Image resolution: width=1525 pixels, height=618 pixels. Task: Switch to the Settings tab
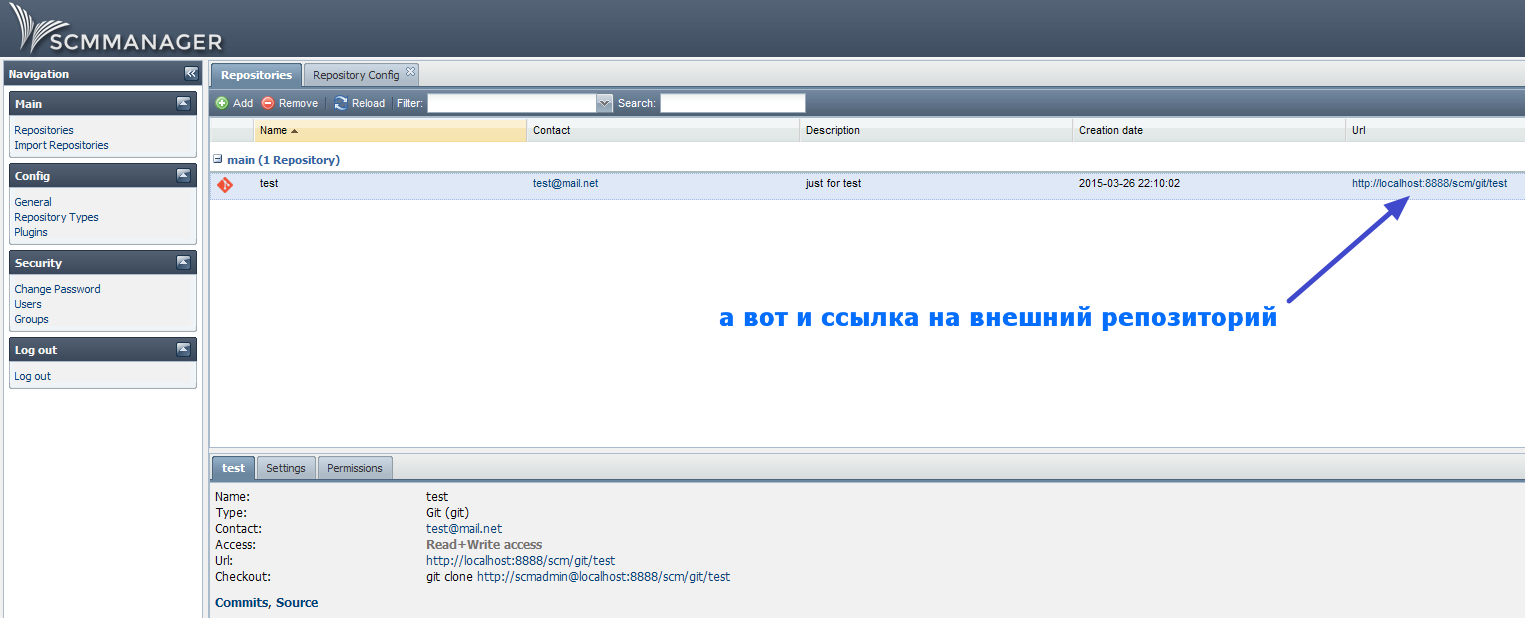(x=286, y=468)
